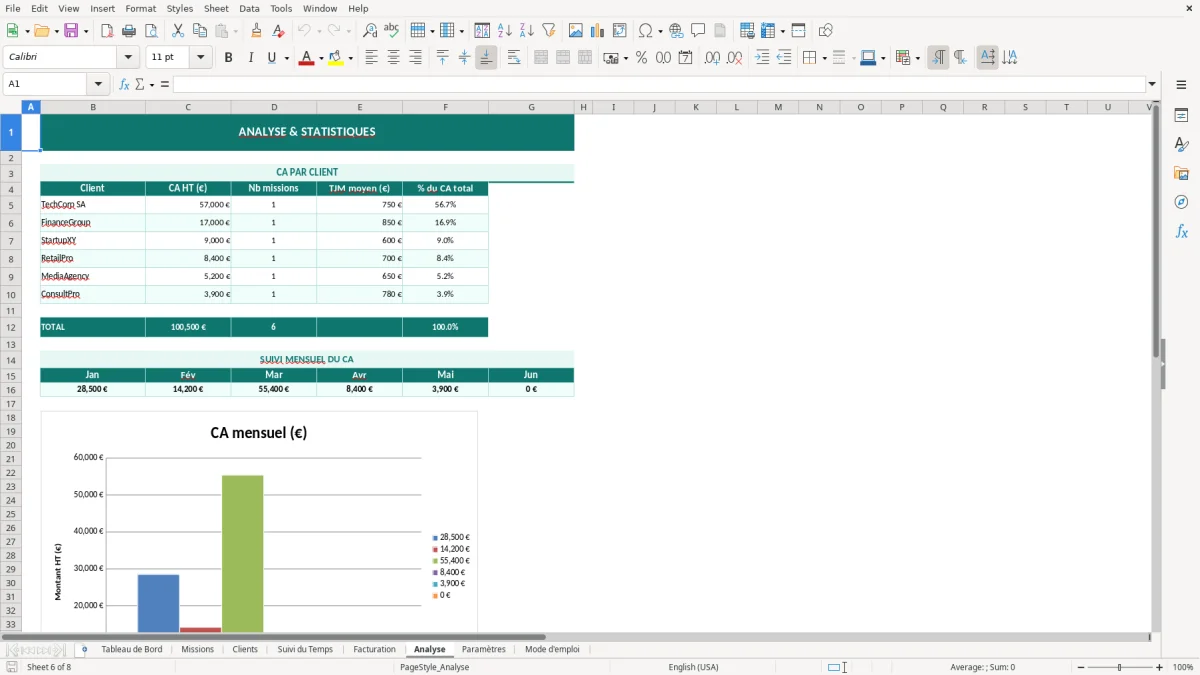Sort ascending A to Z
The height and width of the screenshot is (675, 1200).
tap(505, 31)
